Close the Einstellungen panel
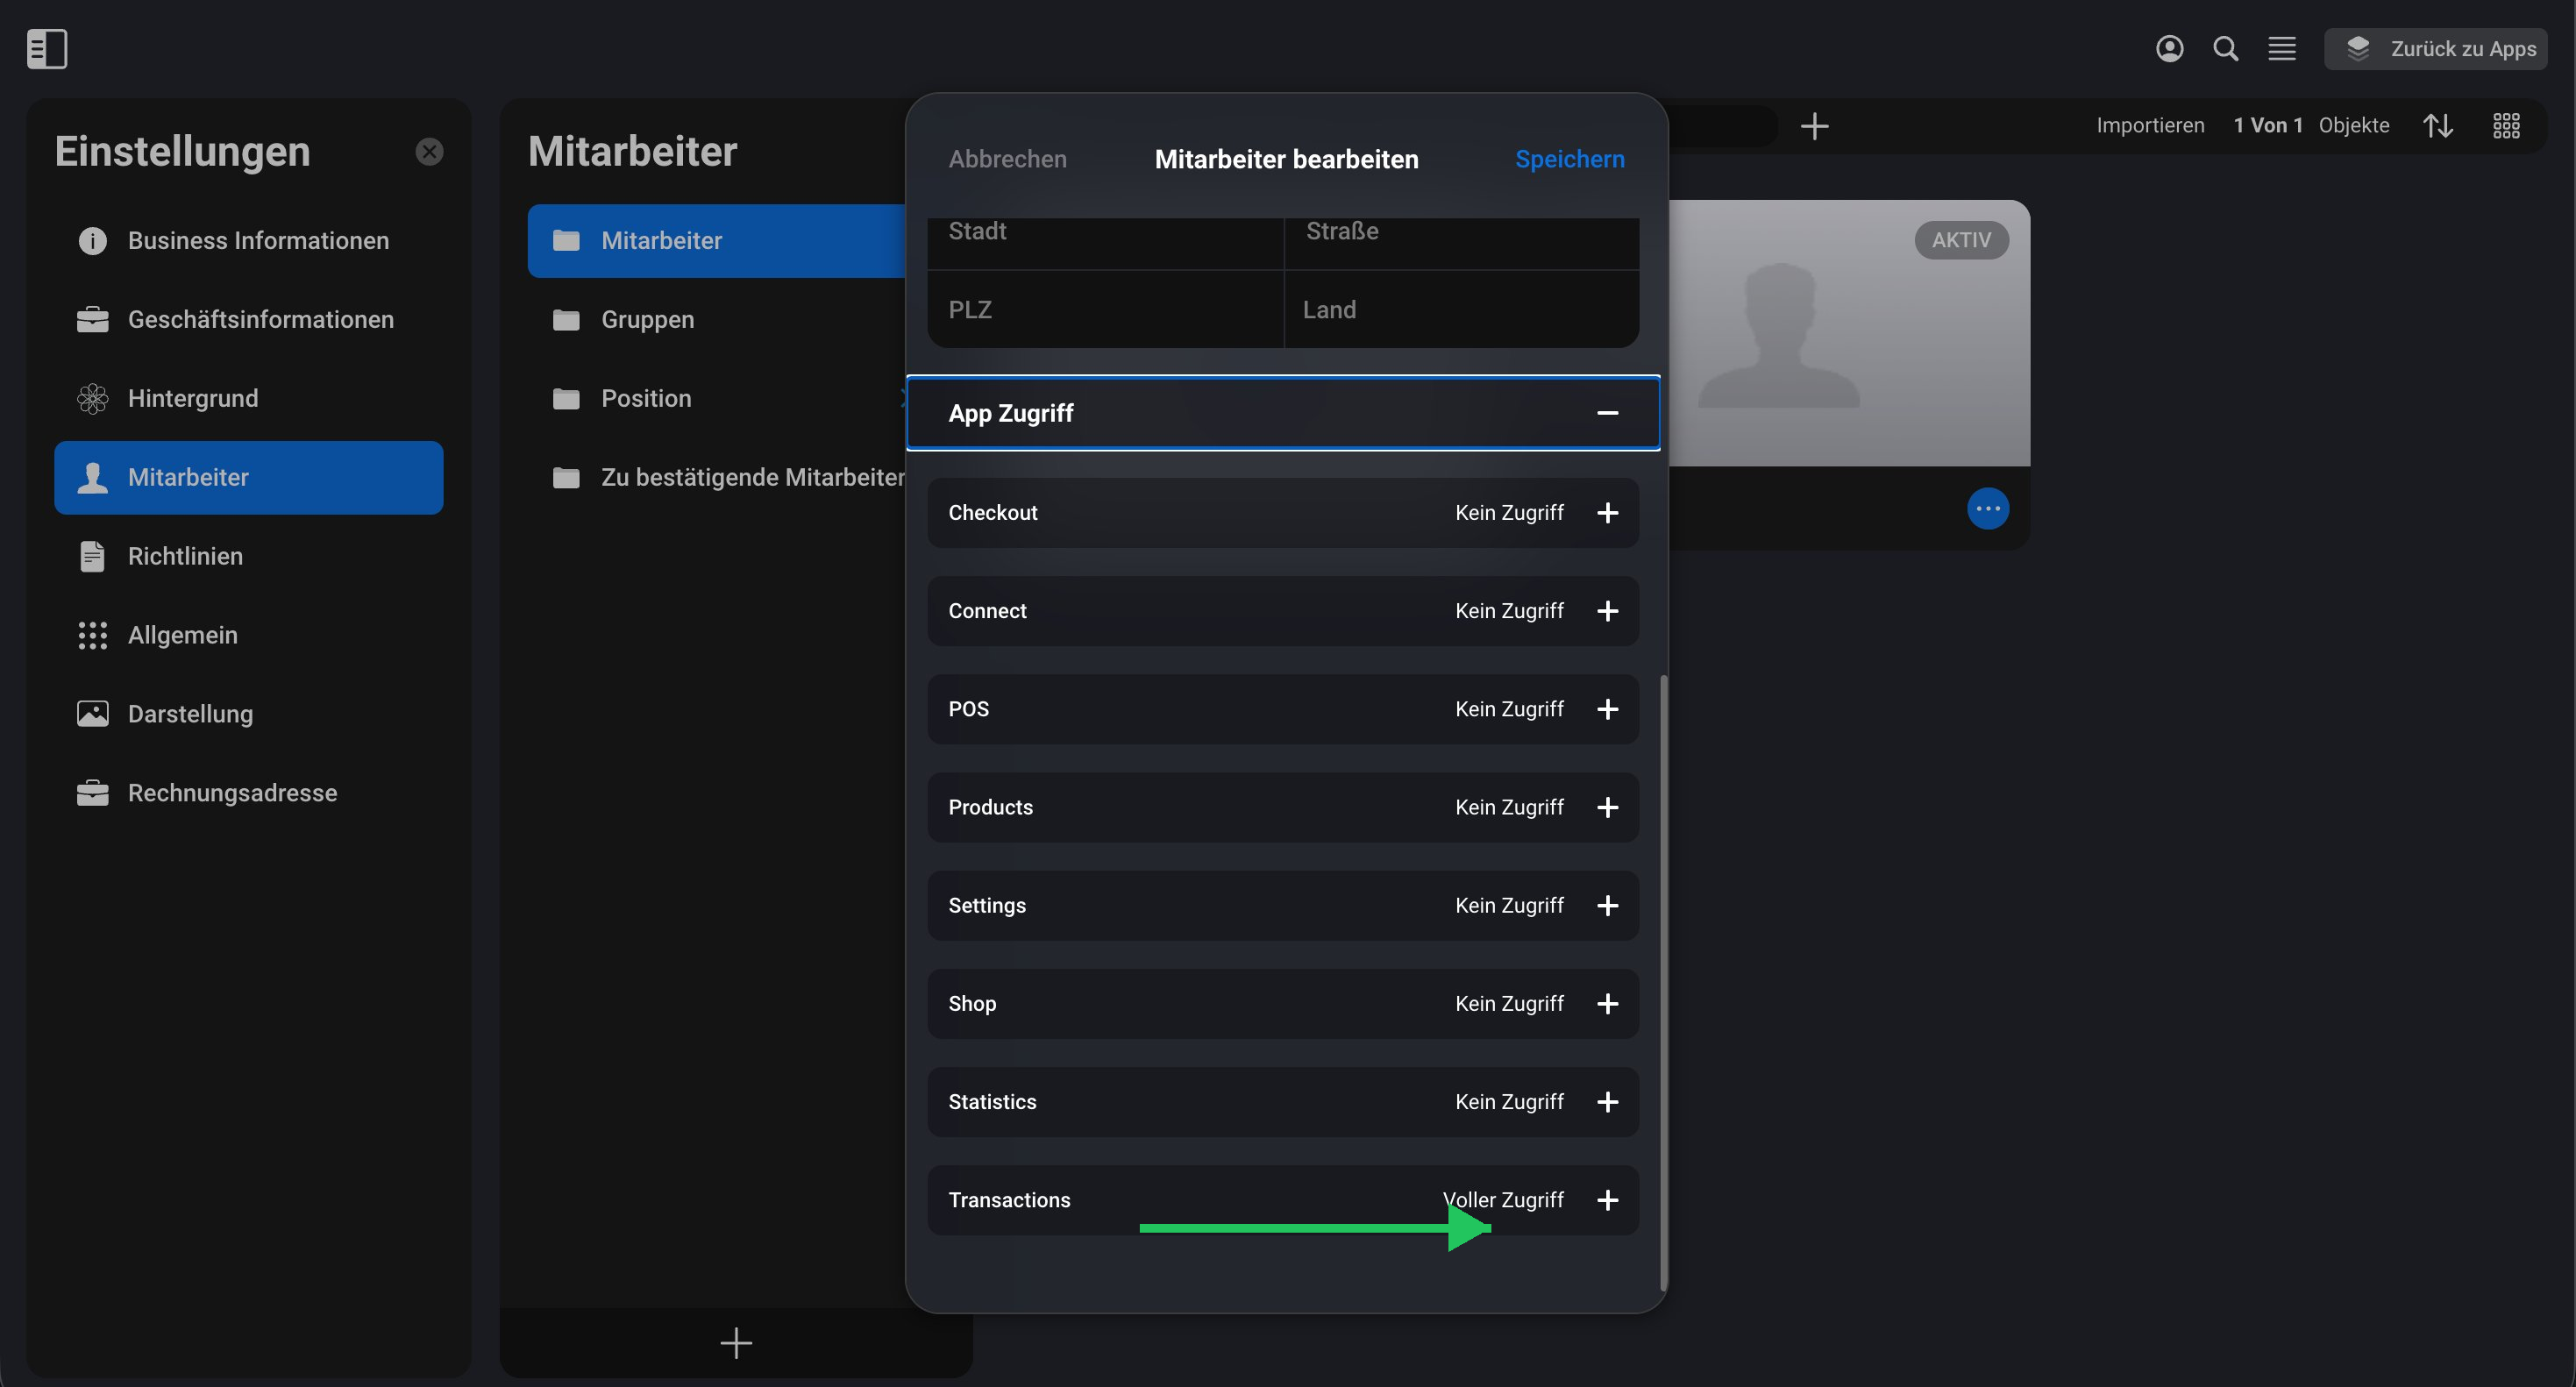Image resolution: width=2576 pixels, height=1387 pixels. [429, 151]
